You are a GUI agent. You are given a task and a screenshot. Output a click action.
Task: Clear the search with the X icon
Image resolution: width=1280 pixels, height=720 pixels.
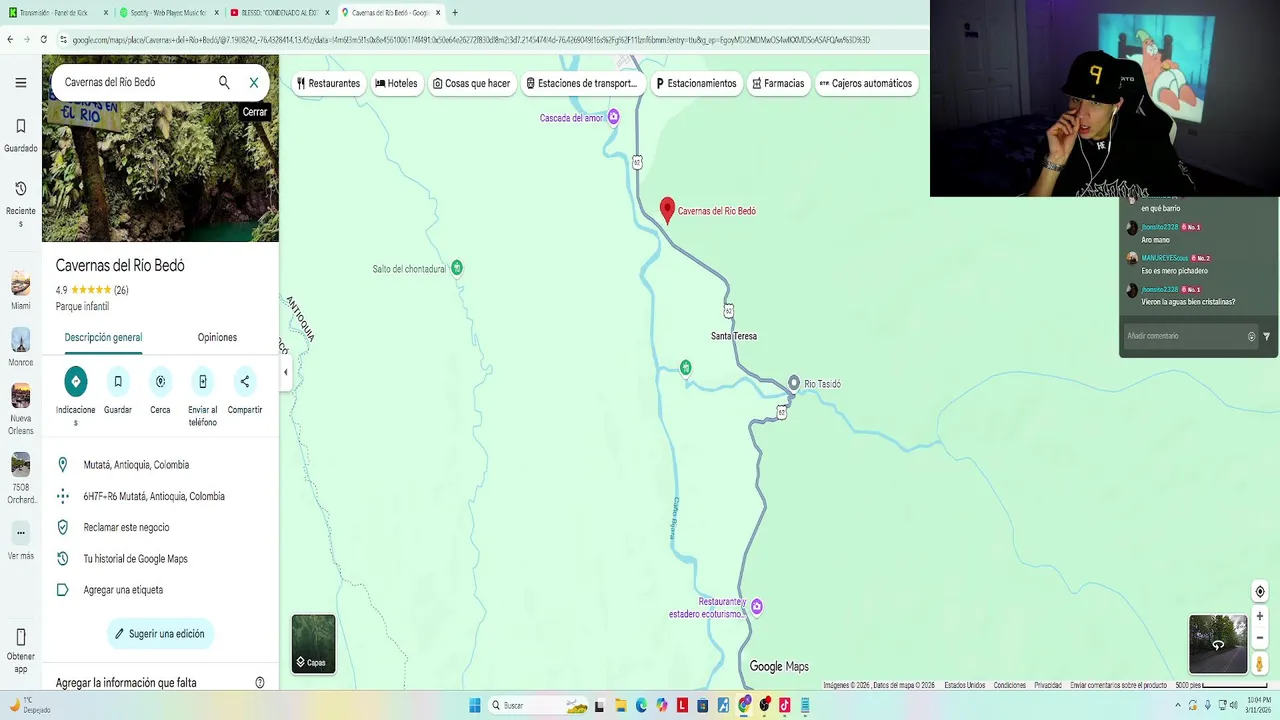(254, 83)
